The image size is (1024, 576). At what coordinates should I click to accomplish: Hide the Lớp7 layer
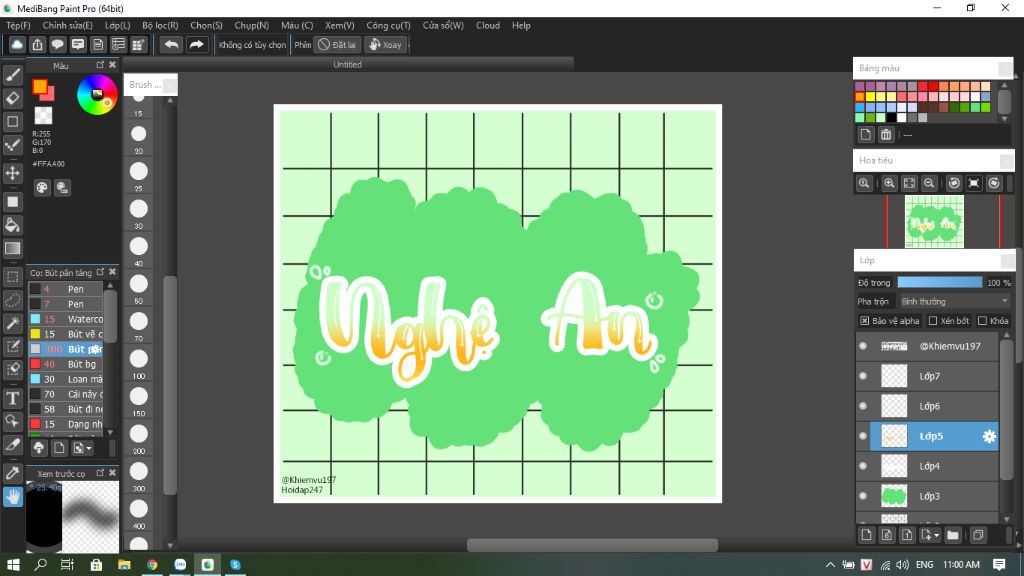pyautogui.click(x=863, y=376)
